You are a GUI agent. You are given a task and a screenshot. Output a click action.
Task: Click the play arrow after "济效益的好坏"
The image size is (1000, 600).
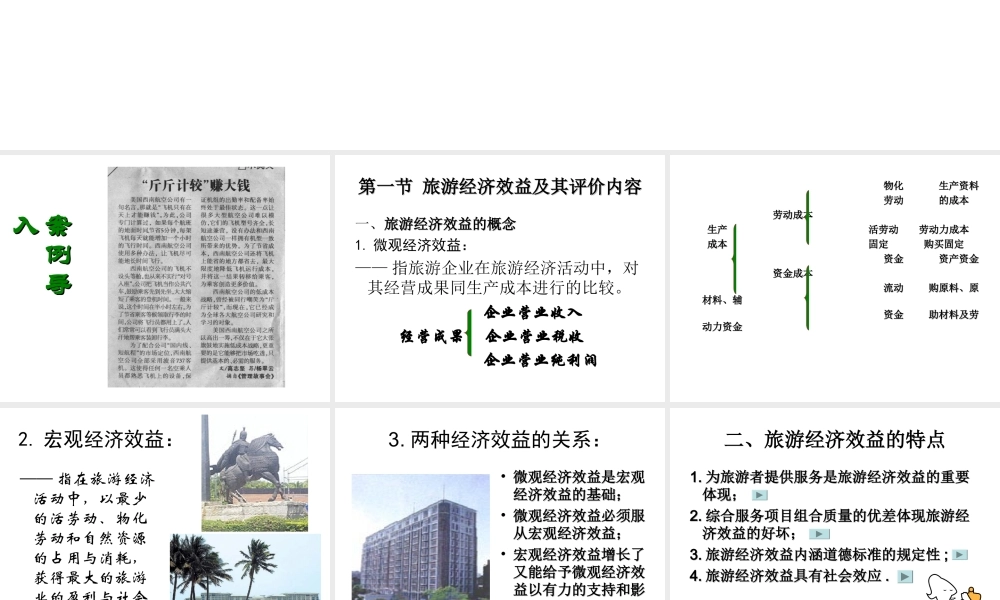pos(820,532)
